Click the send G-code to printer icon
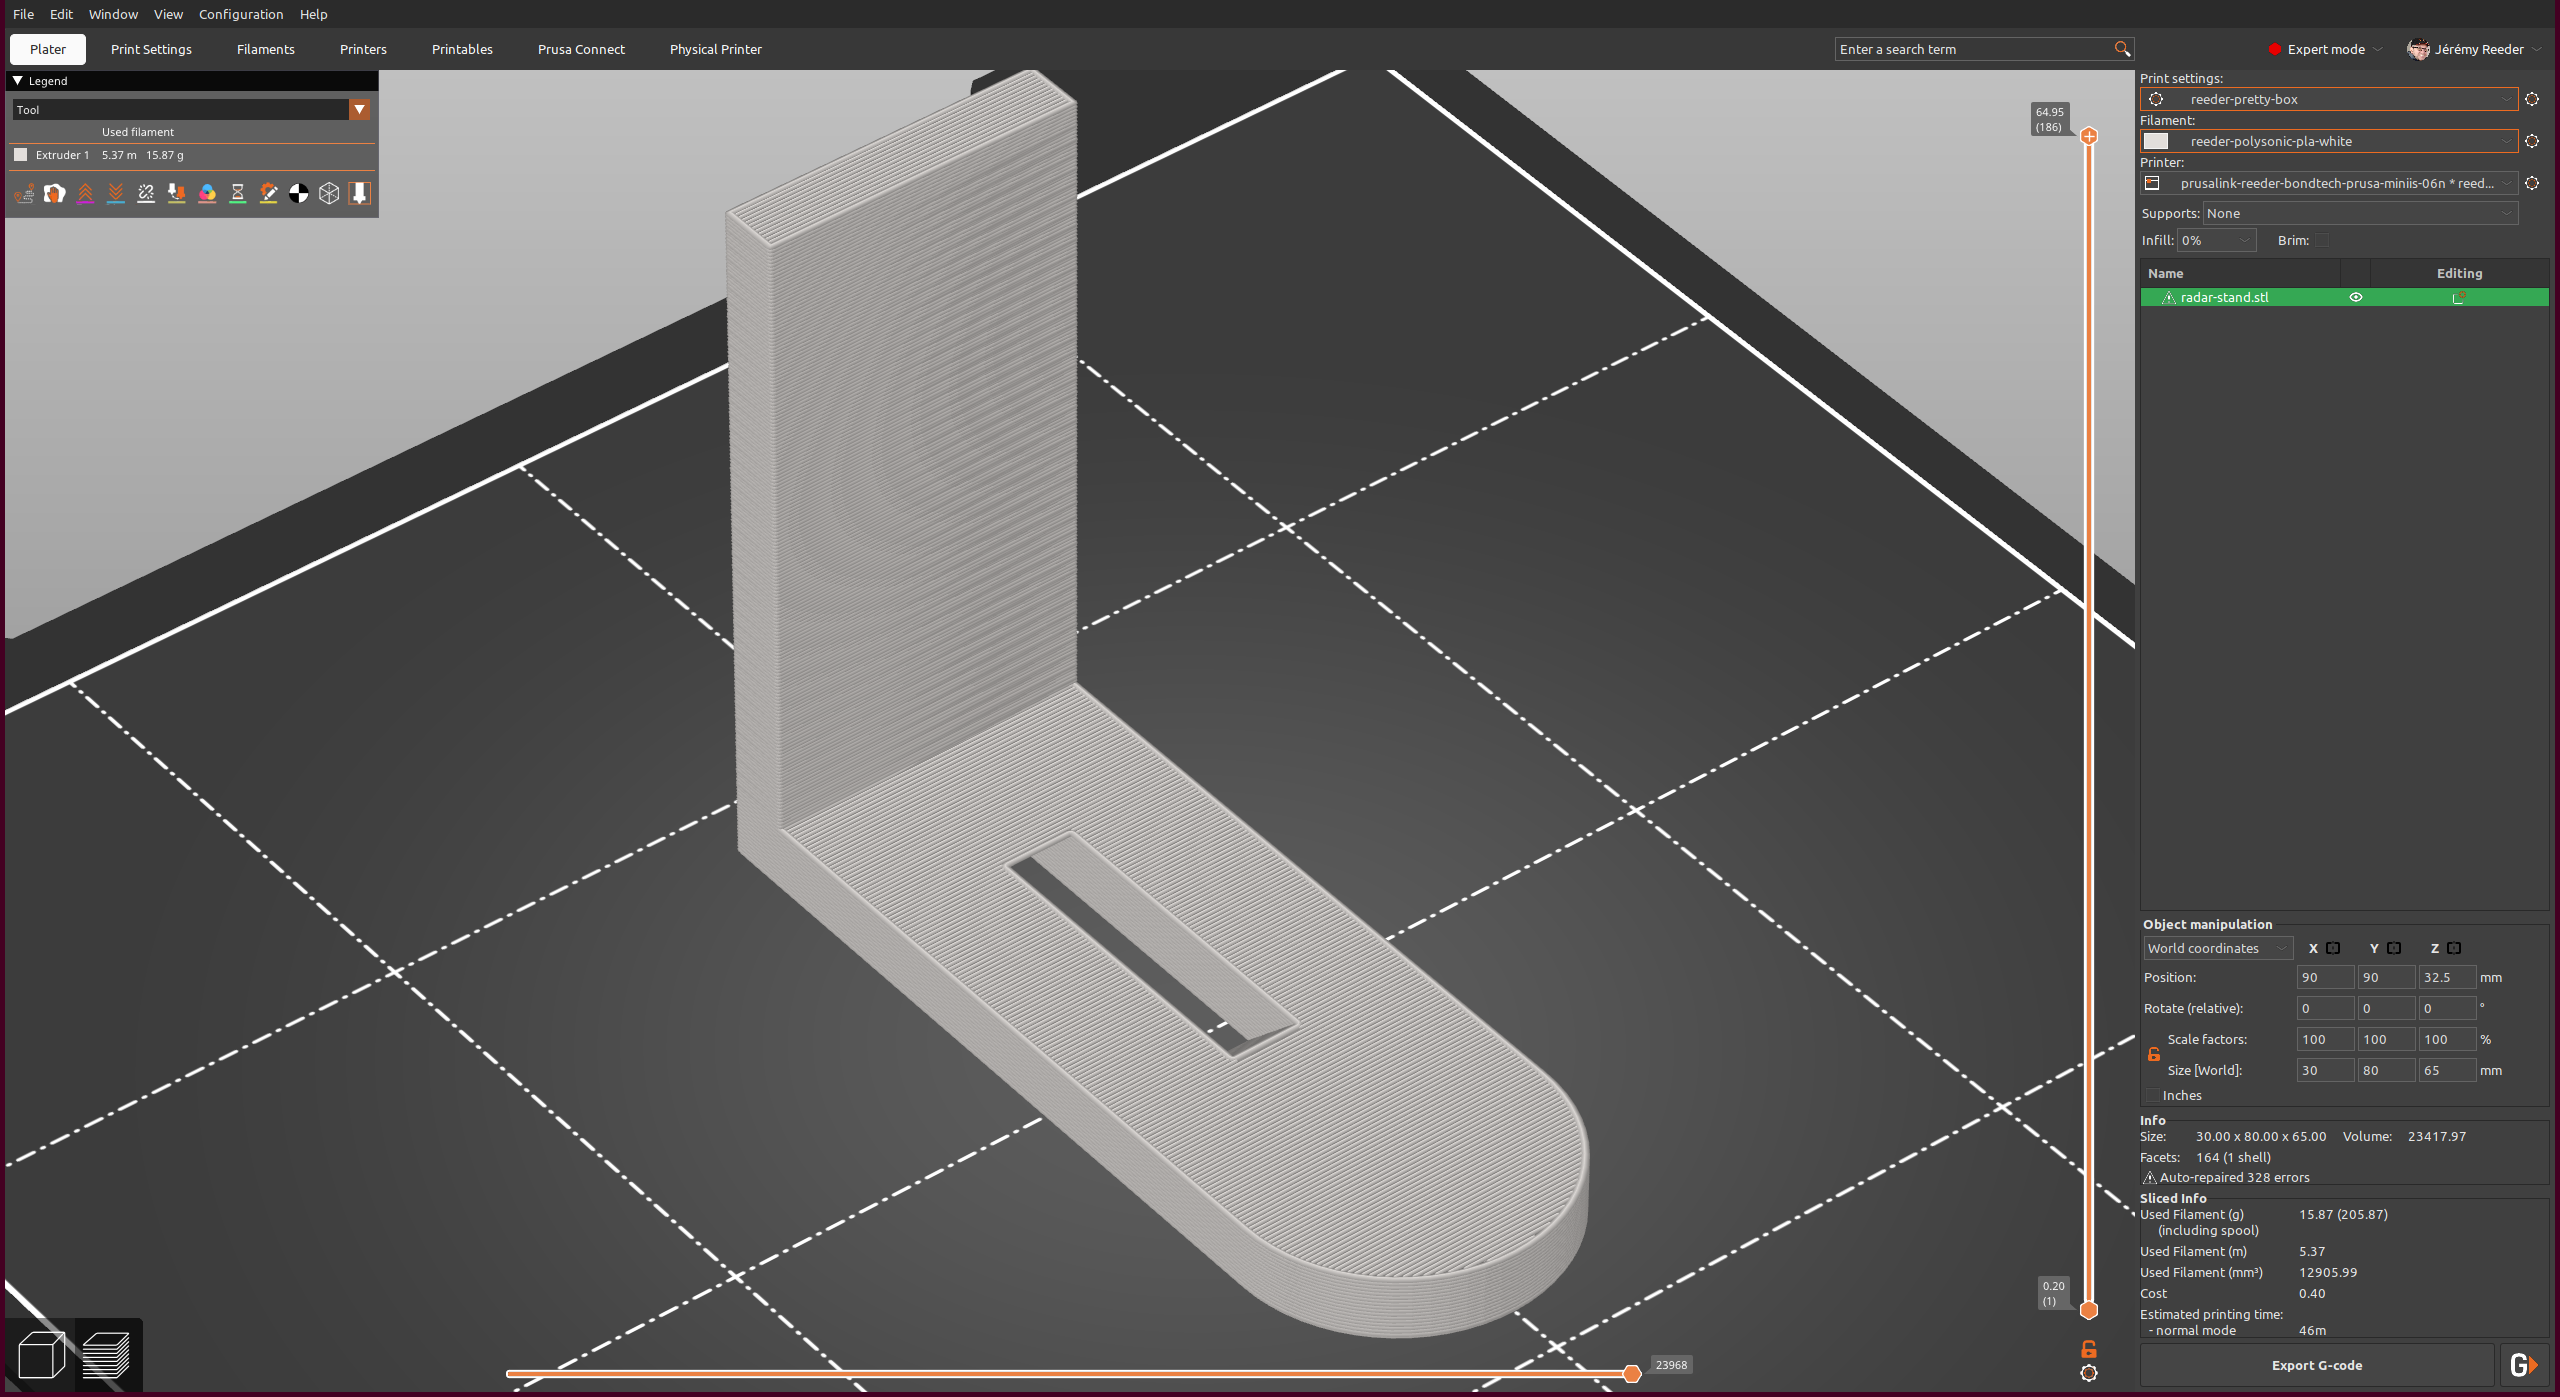The width and height of the screenshot is (2560, 1397). coord(2524,1365)
